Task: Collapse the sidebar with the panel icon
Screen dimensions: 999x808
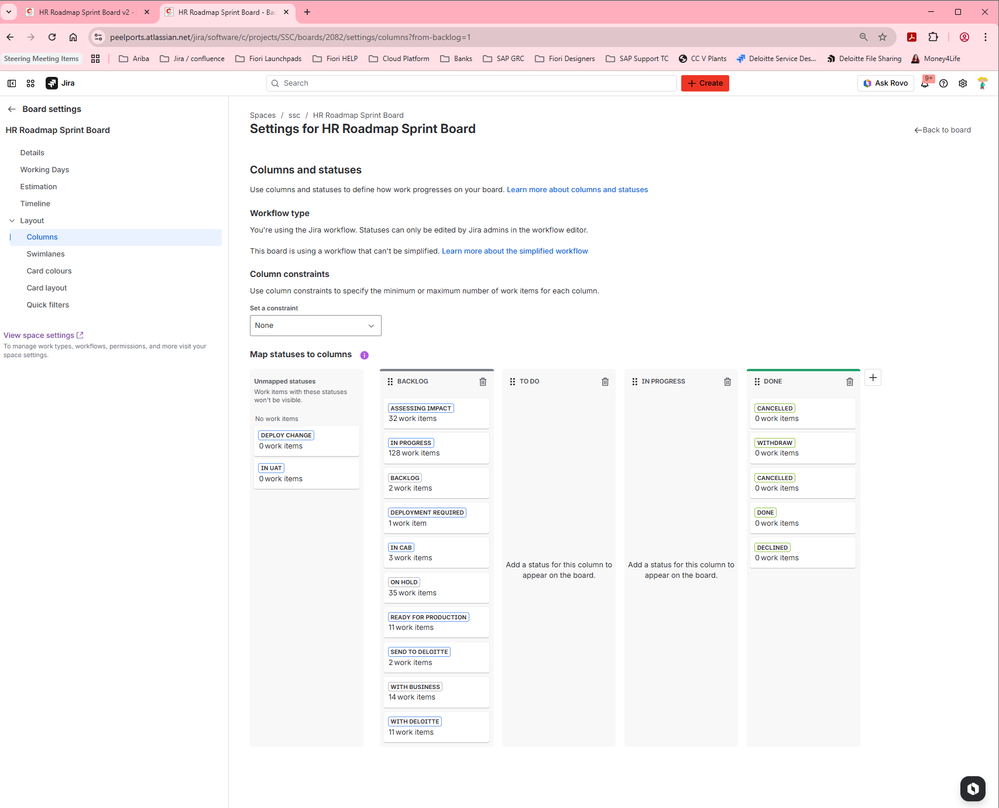Action: click(x=11, y=83)
